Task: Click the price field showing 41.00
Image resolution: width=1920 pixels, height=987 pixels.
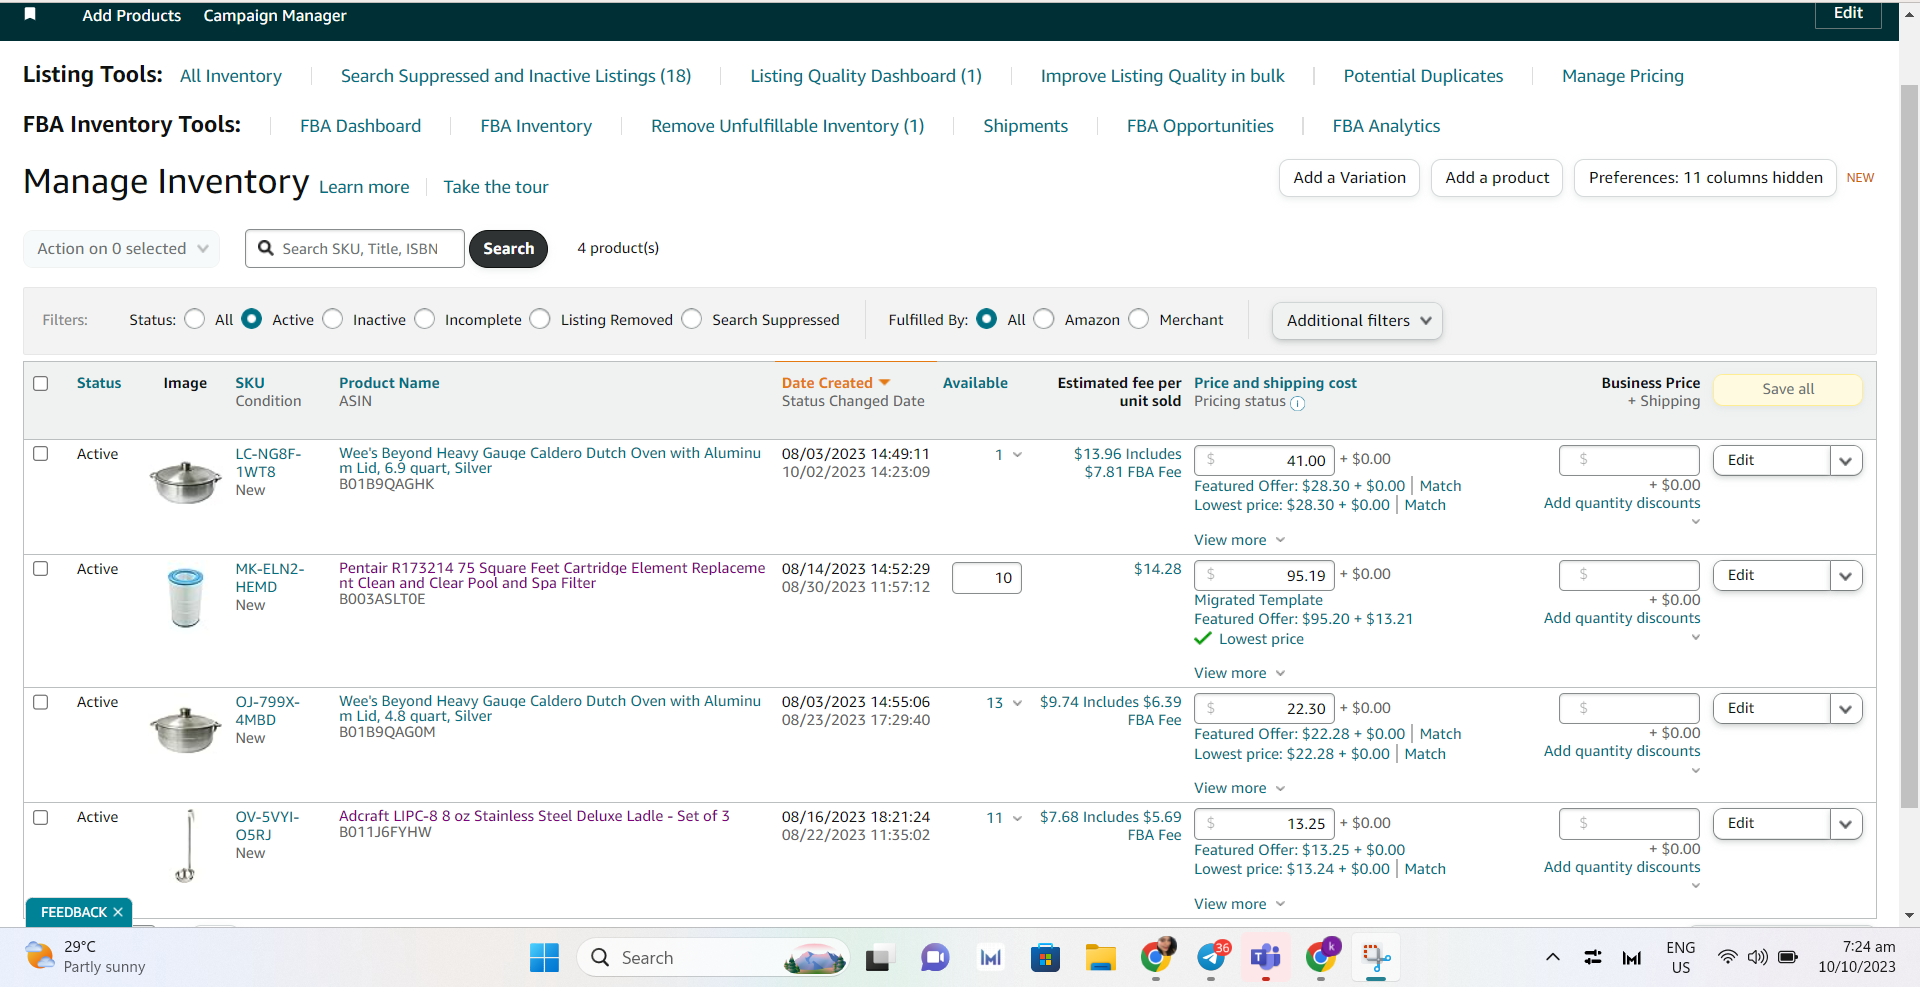Action: coord(1264,460)
